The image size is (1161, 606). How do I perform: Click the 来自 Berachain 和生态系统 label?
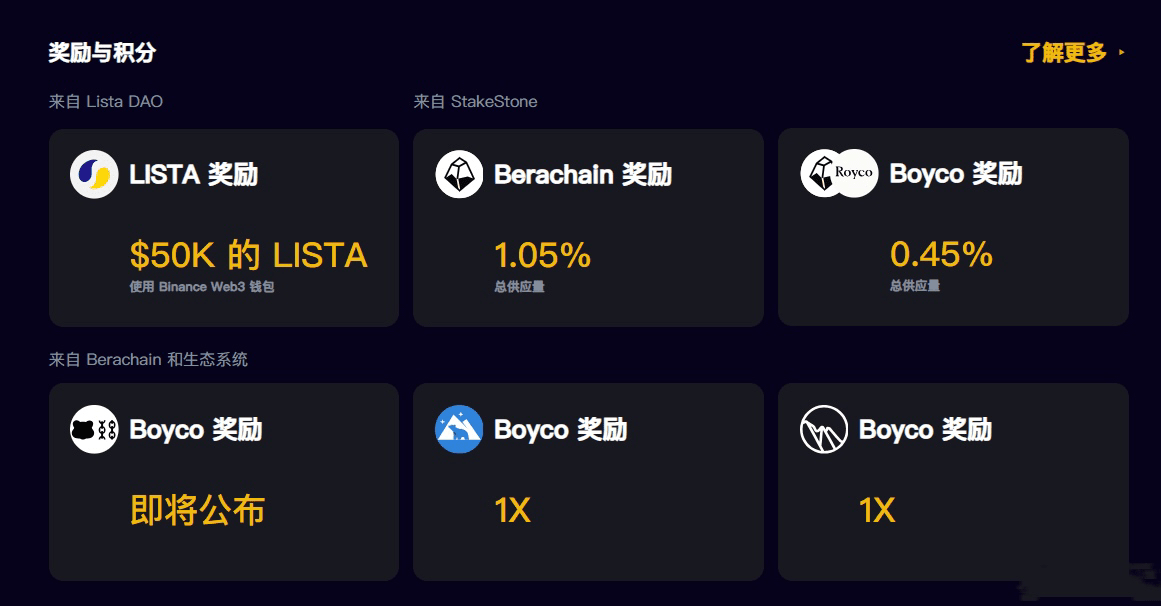click(148, 359)
